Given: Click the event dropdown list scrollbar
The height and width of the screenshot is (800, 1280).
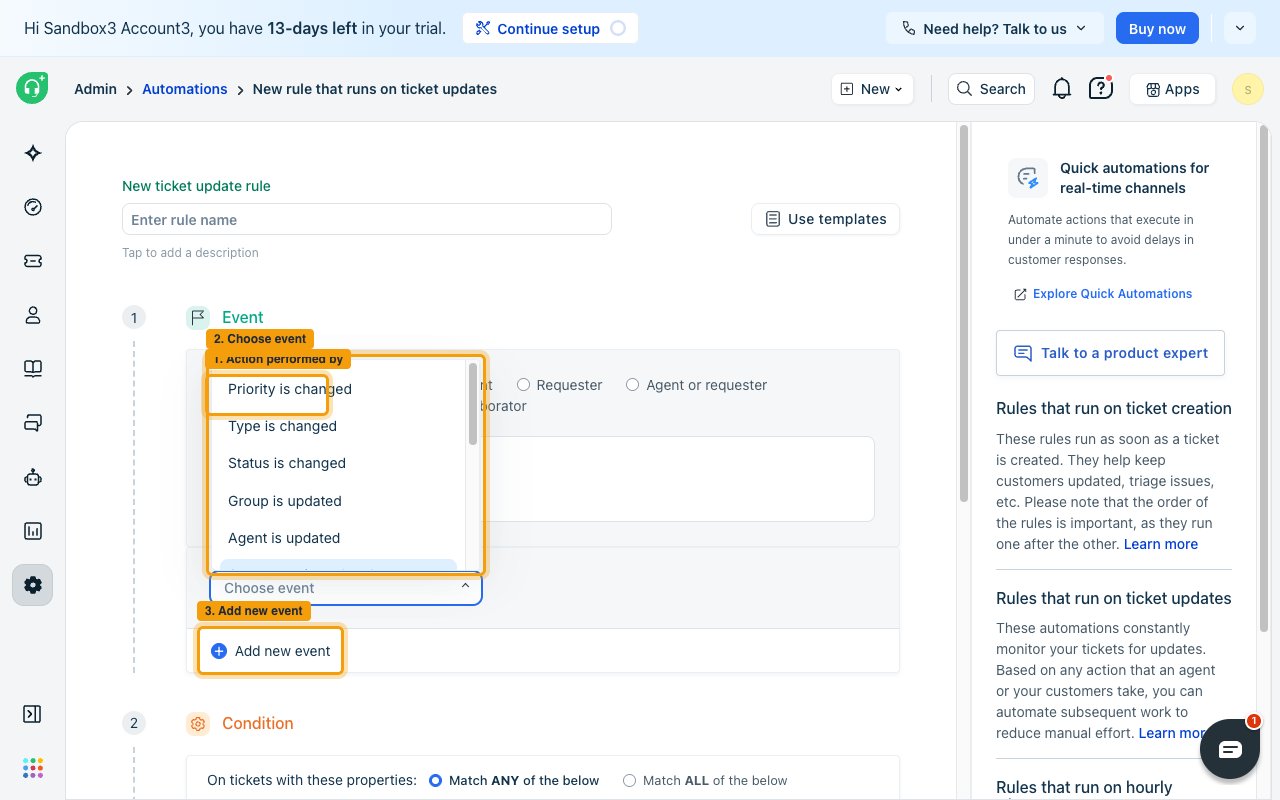Looking at the screenshot, I should click(x=473, y=404).
